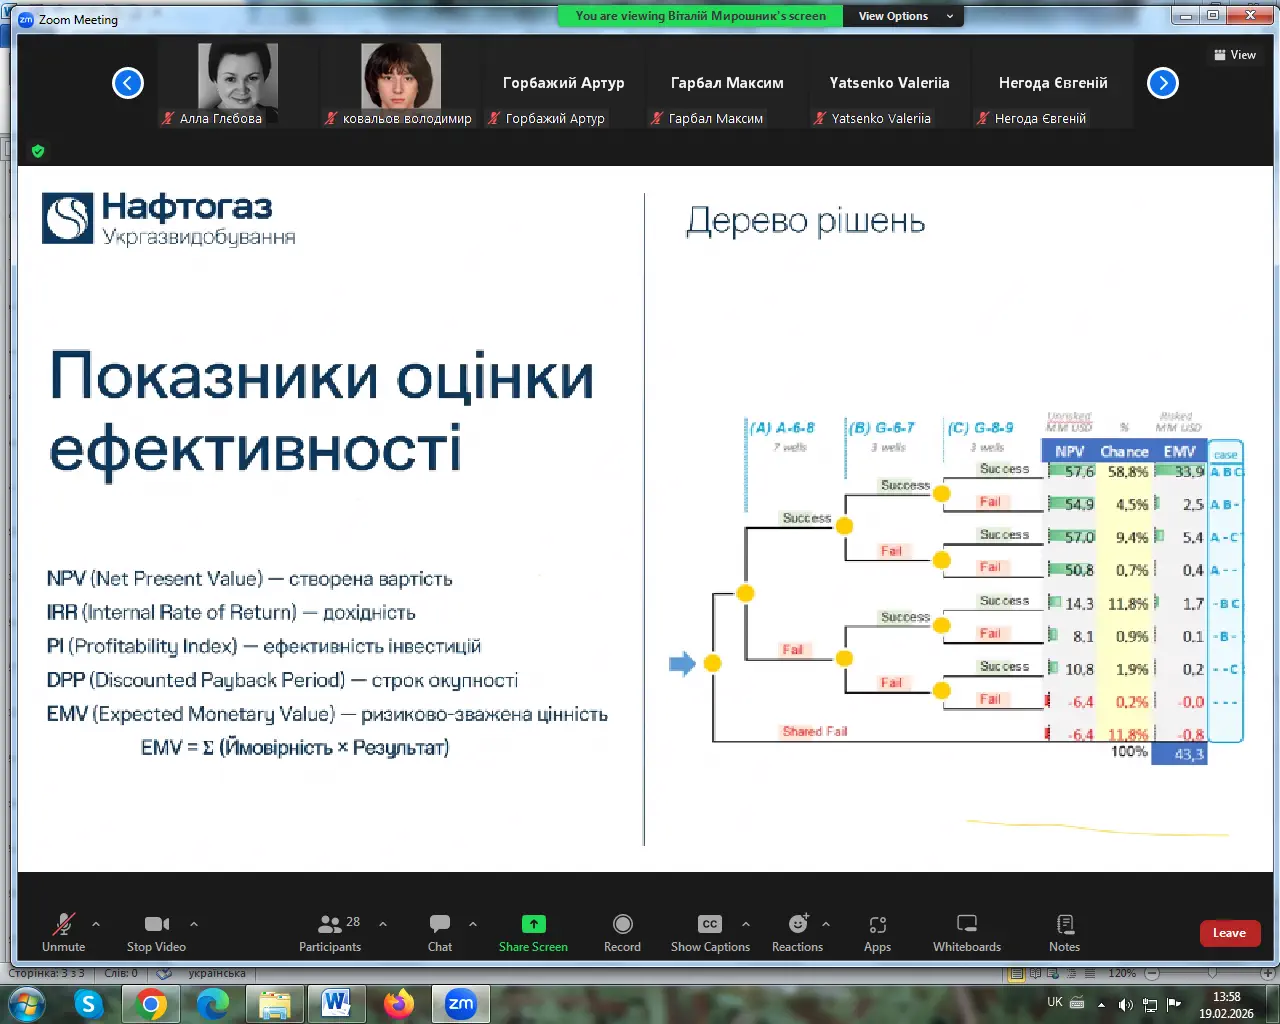1280x1024 pixels.
Task: Start recording the meeting
Action: (622, 931)
